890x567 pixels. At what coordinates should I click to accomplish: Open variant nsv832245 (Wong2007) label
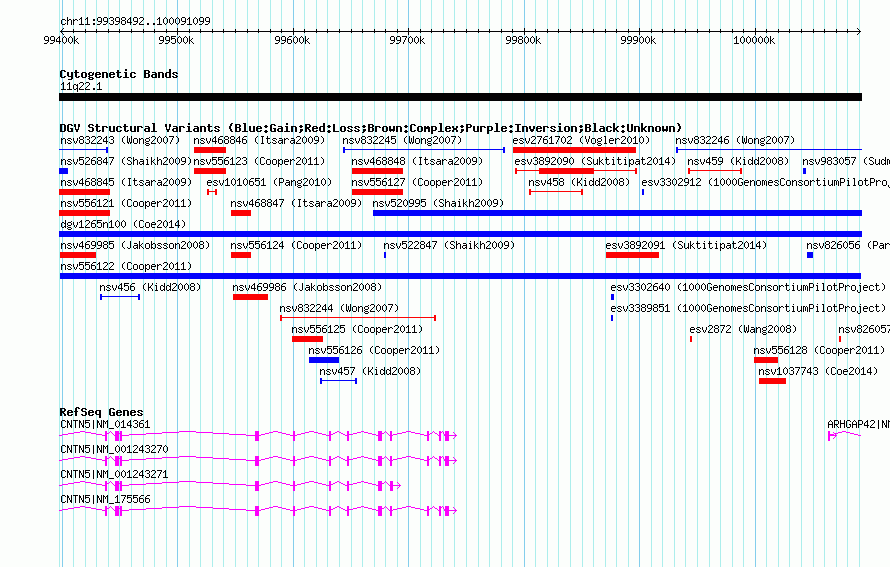click(x=402, y=140)
